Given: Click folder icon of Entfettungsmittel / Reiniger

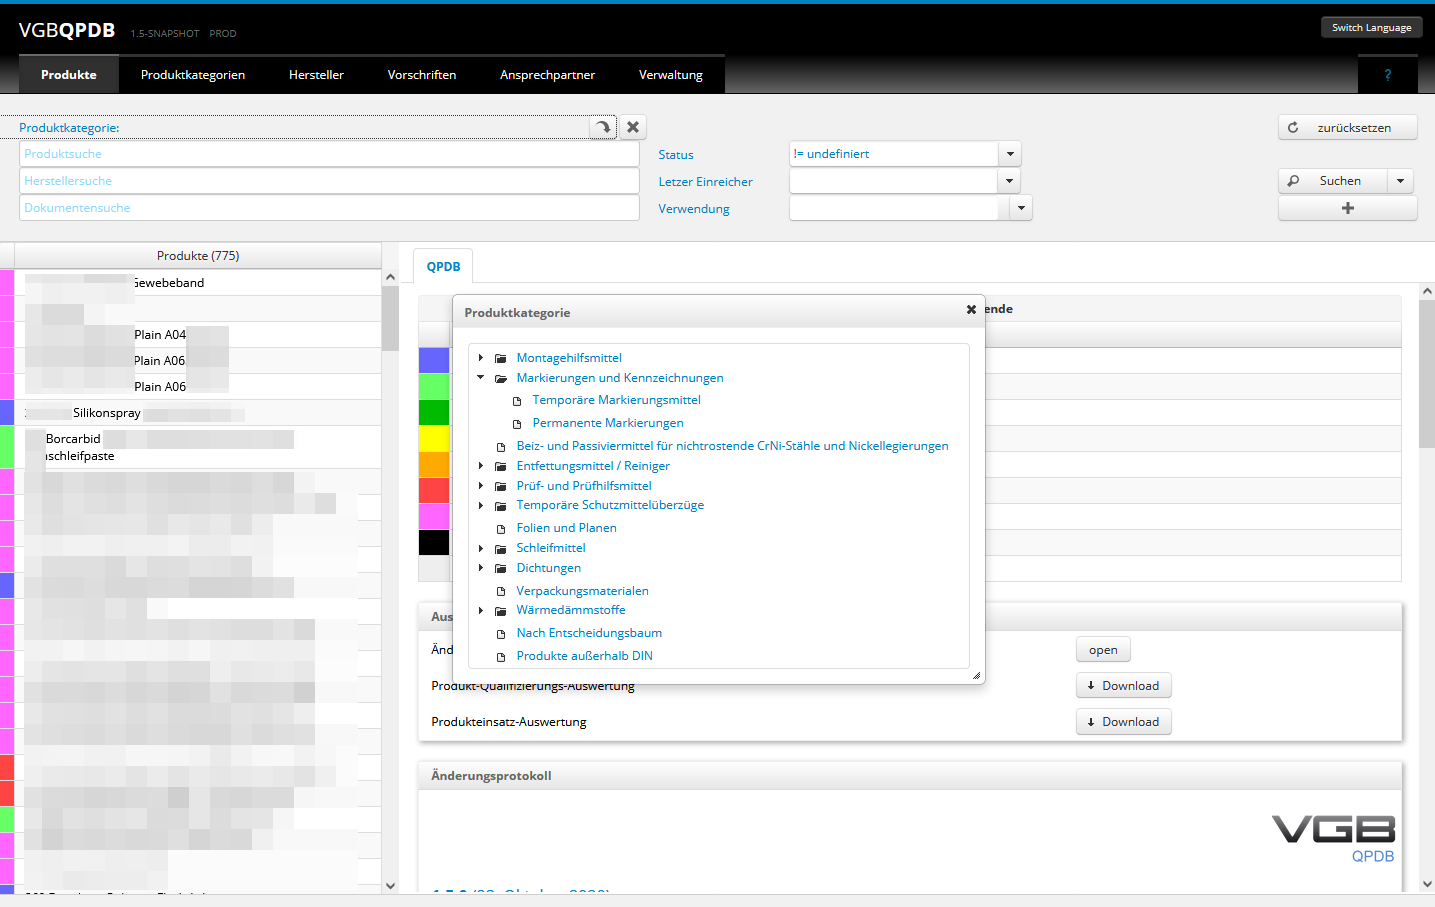Looking at the screenshot, I should pos(501,466).
